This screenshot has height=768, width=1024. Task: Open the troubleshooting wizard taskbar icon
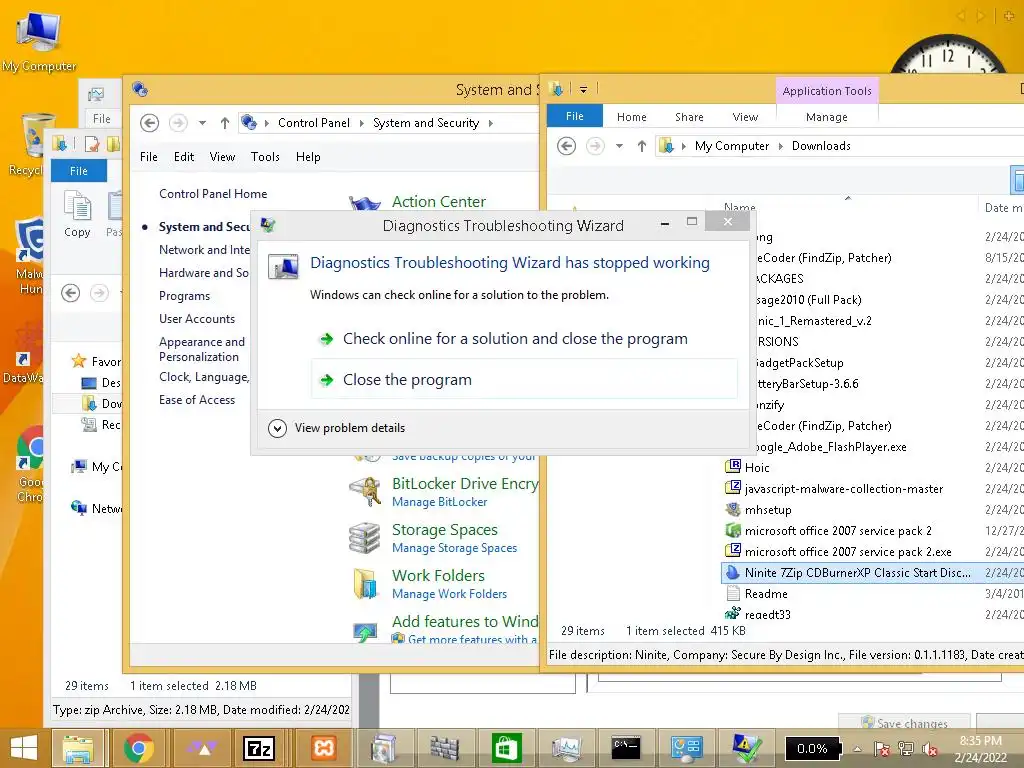pyautogui.click(x=746, y=748)
